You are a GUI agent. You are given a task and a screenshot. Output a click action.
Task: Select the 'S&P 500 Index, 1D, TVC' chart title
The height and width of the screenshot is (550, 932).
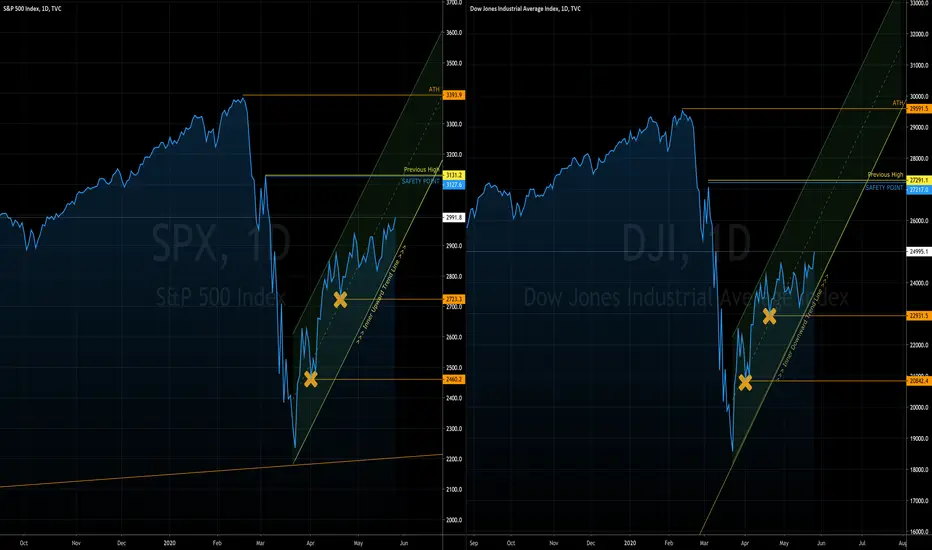tap(32, 9)
